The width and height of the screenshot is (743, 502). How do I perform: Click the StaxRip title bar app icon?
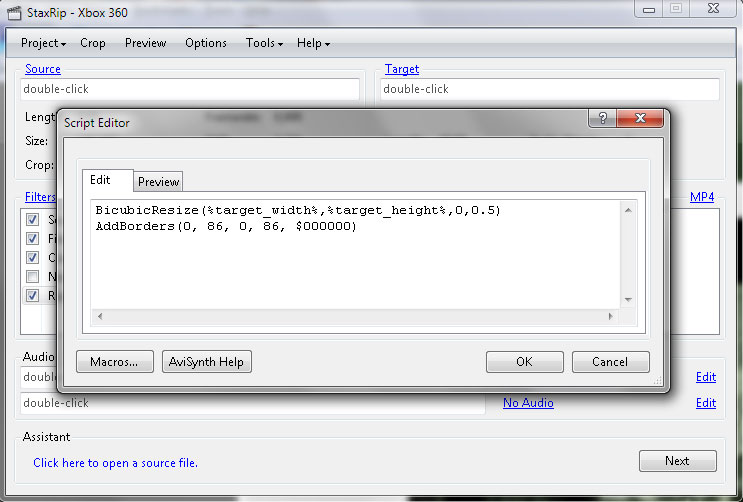(x=14, y=12)
